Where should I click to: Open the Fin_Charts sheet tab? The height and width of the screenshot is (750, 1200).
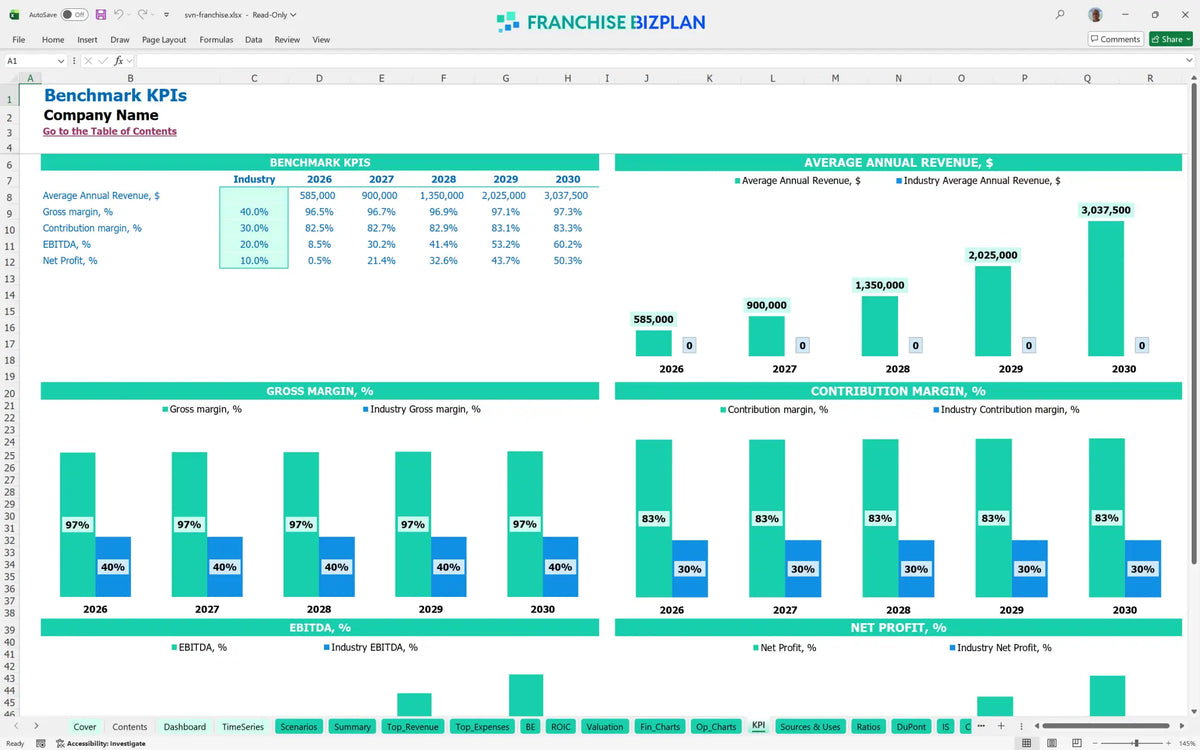(660, 727)
